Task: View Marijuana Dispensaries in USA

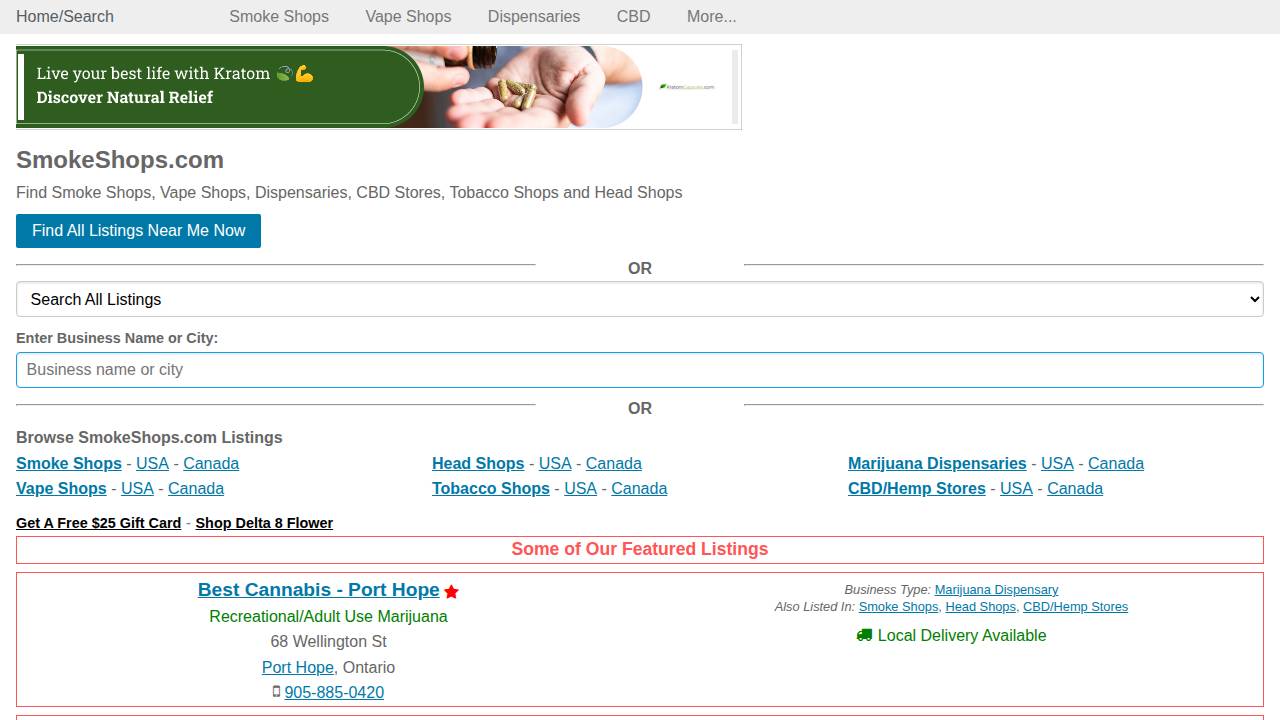Action: tap(1057, 463)
